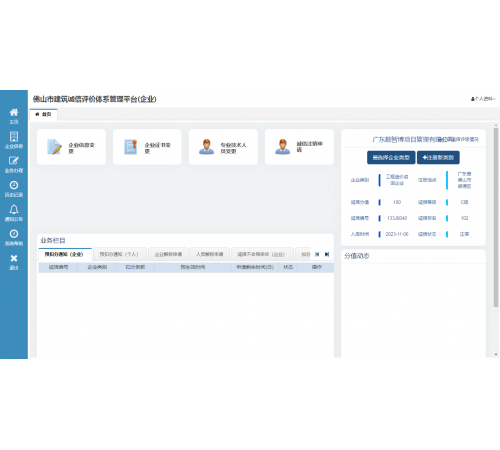Switch to 人员解扣申请 tab
Image resolution: width=500 pixels, height=450 pixels.
210,254
